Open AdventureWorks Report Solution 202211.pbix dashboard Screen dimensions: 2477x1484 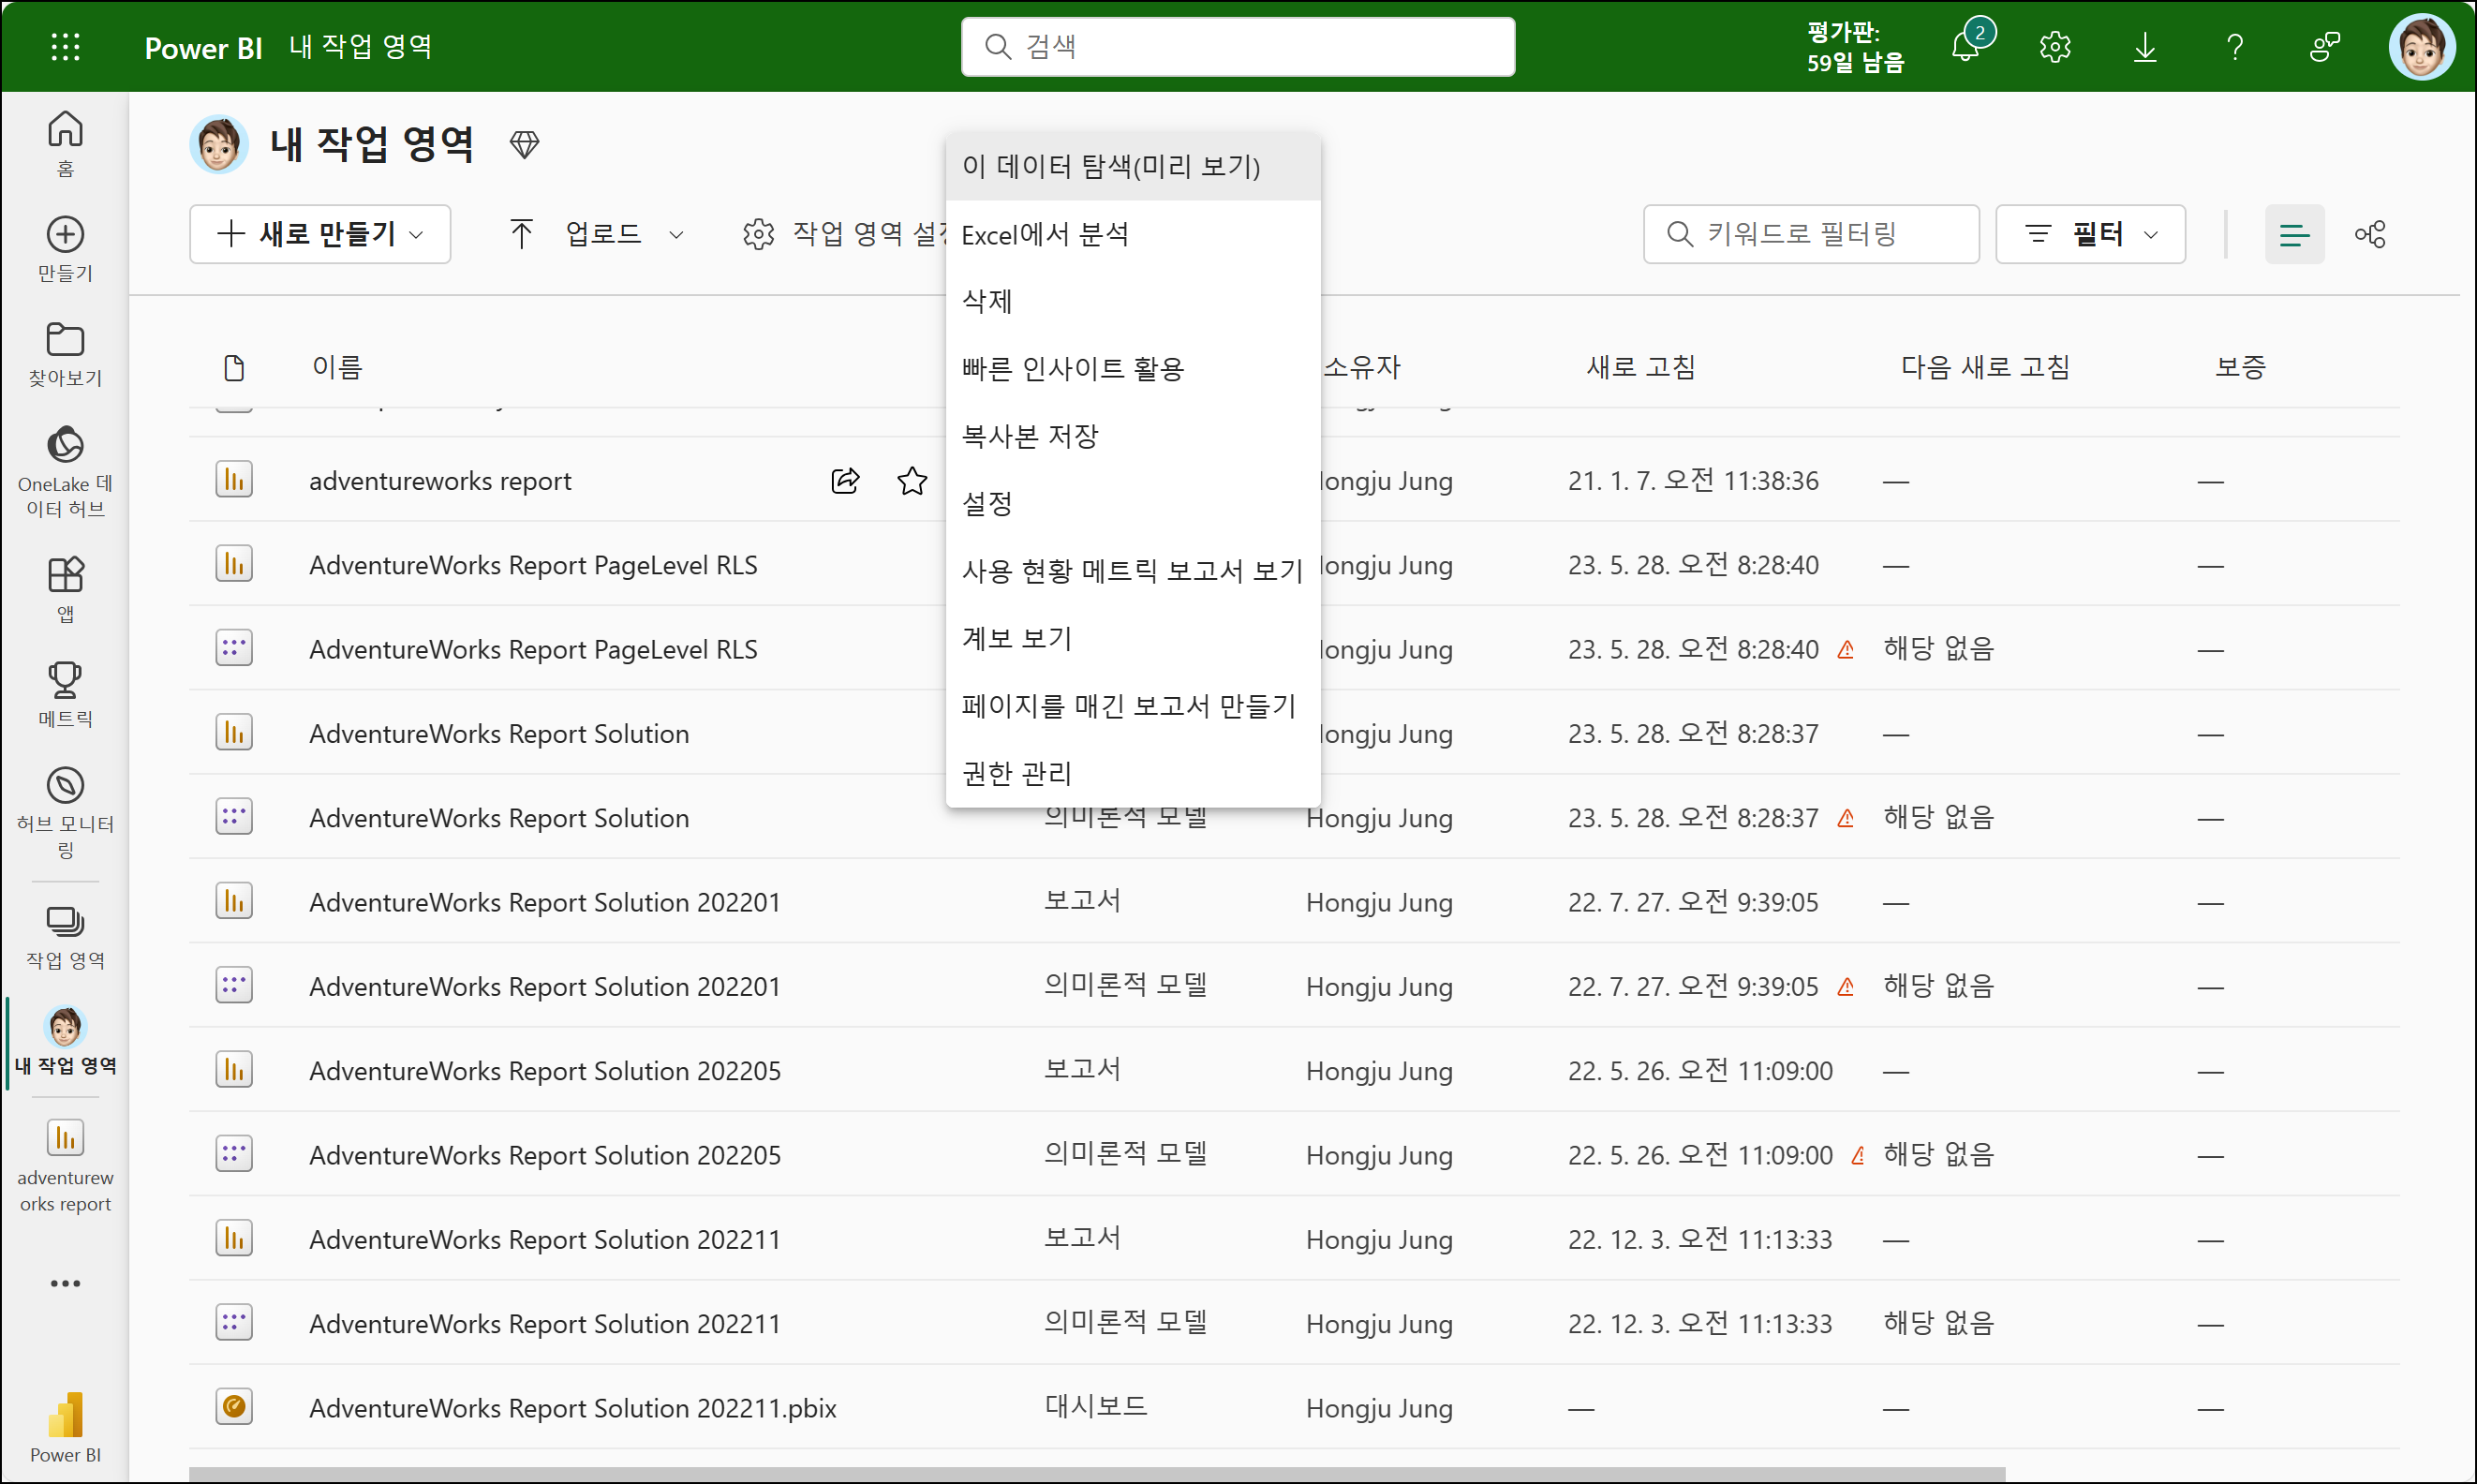572,1408
